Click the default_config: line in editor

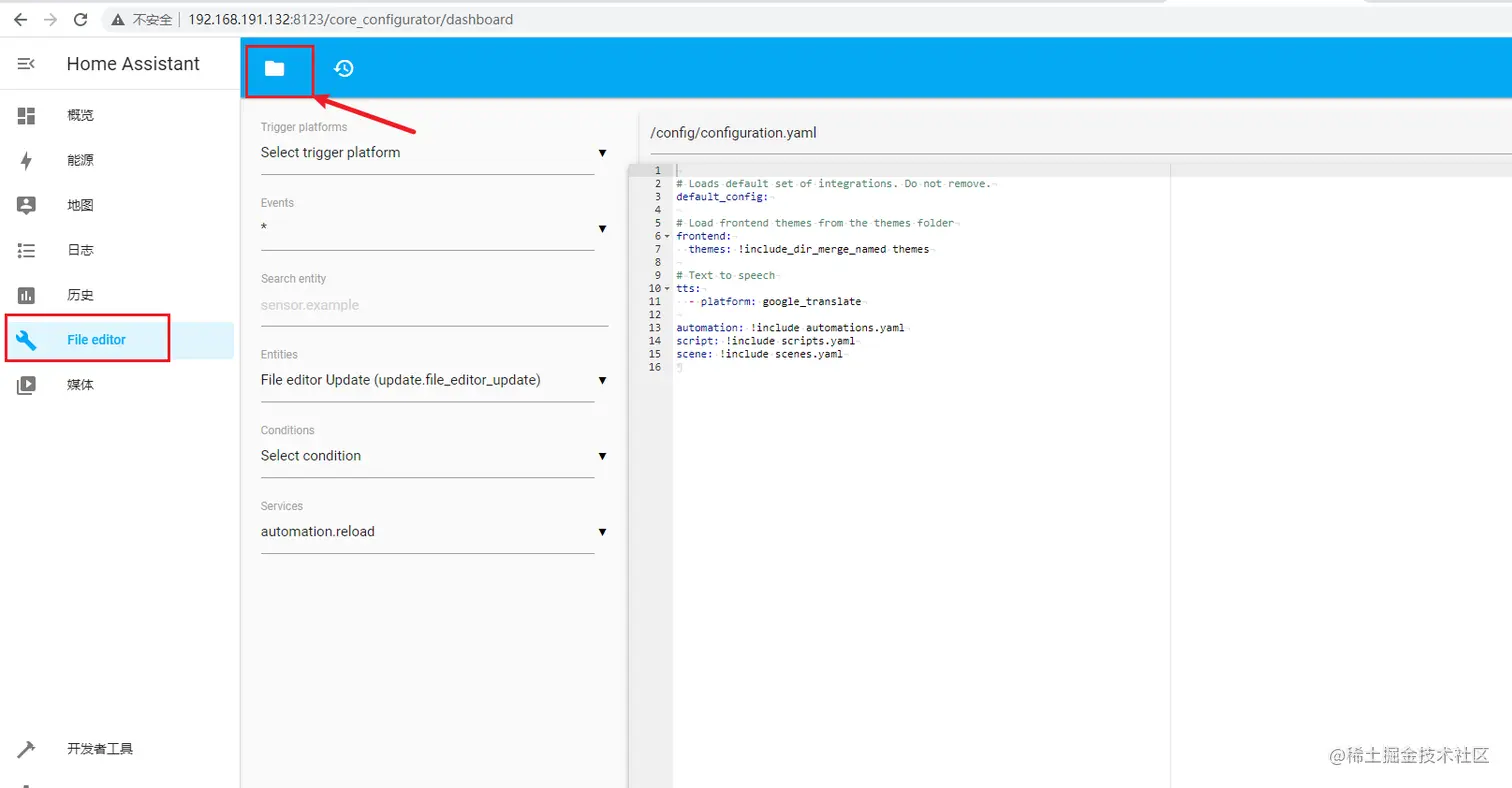722,197
